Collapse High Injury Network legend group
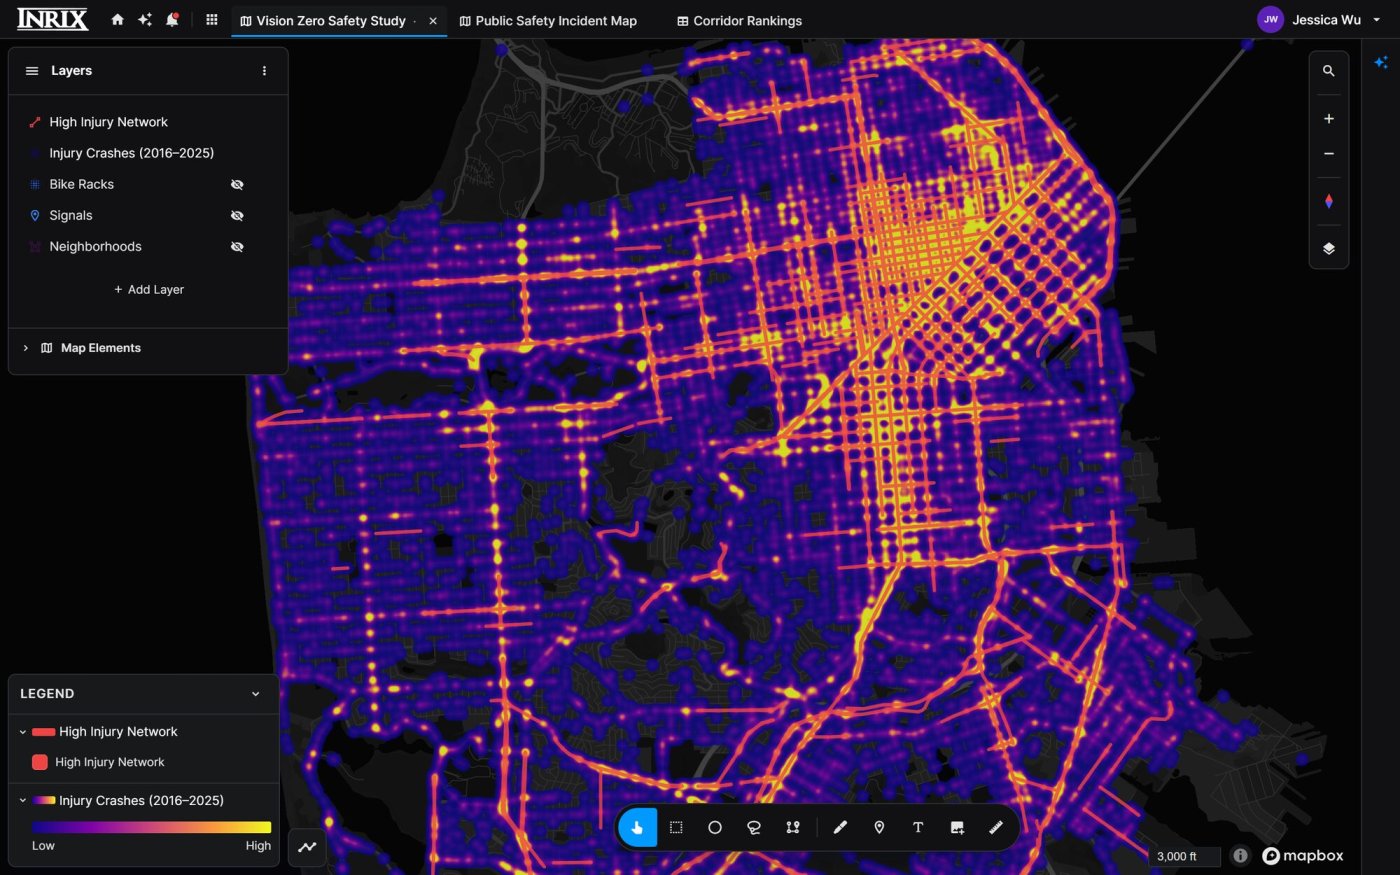The width and height of the screenshot is (1400, 875). [23, 732]
